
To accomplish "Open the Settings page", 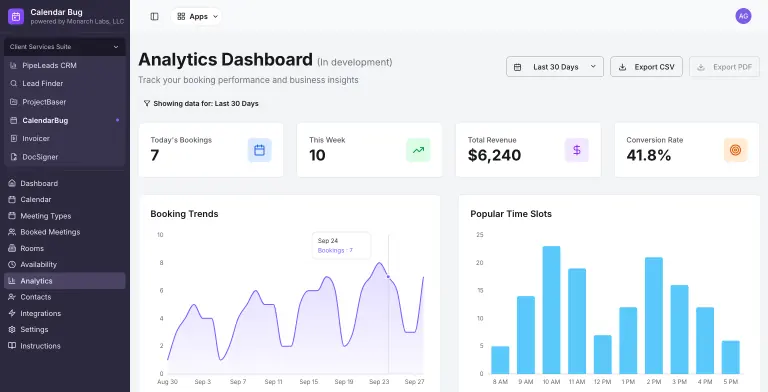I will [x=64, y=330].
